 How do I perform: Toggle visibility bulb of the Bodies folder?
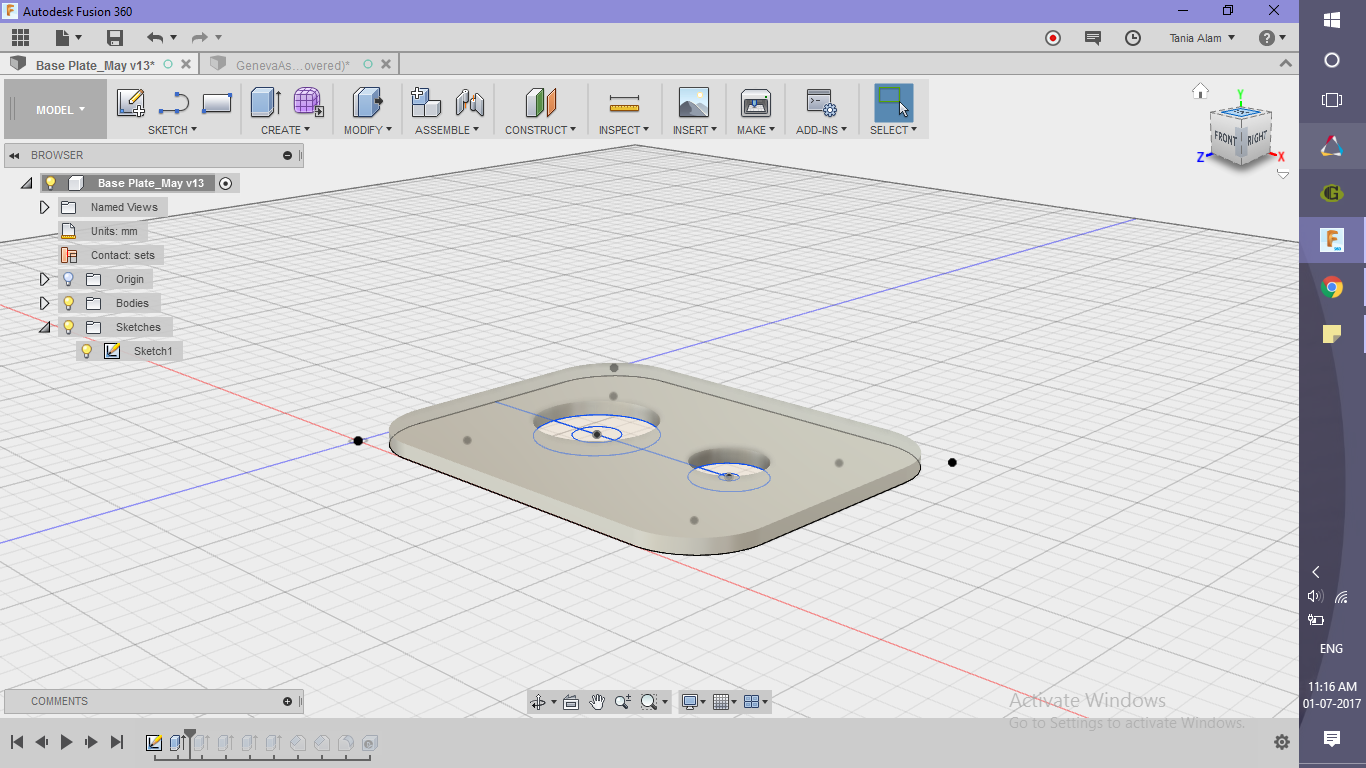(x=68, y=303)
